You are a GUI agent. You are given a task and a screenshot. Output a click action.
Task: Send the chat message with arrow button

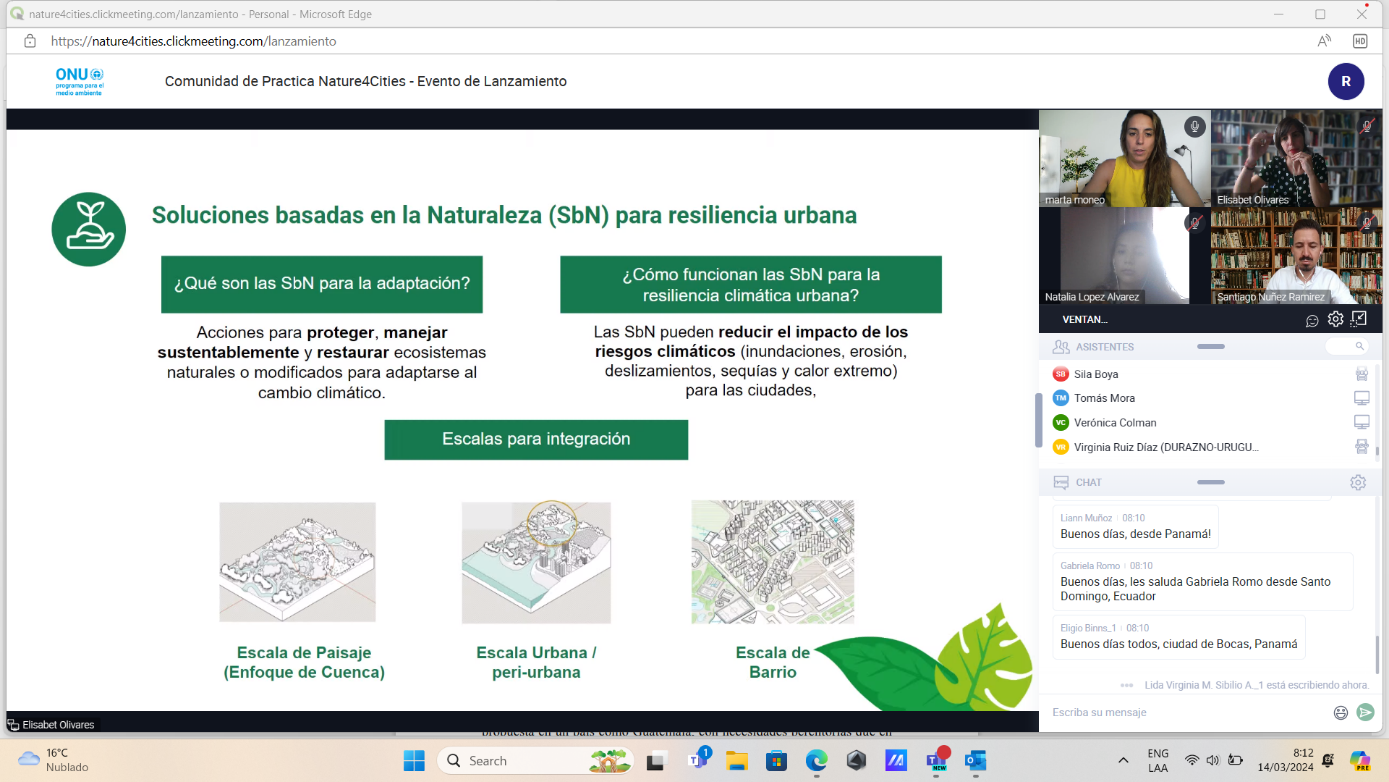(1365, 713)
